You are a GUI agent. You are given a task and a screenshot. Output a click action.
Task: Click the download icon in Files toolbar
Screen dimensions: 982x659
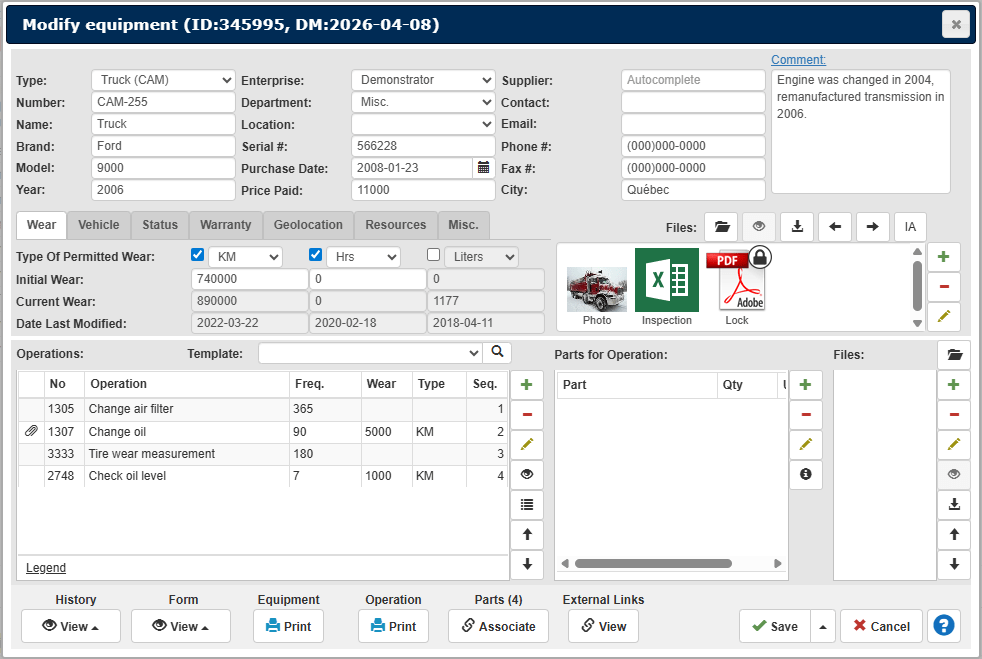pyautogui.click(x=797, y=227)
